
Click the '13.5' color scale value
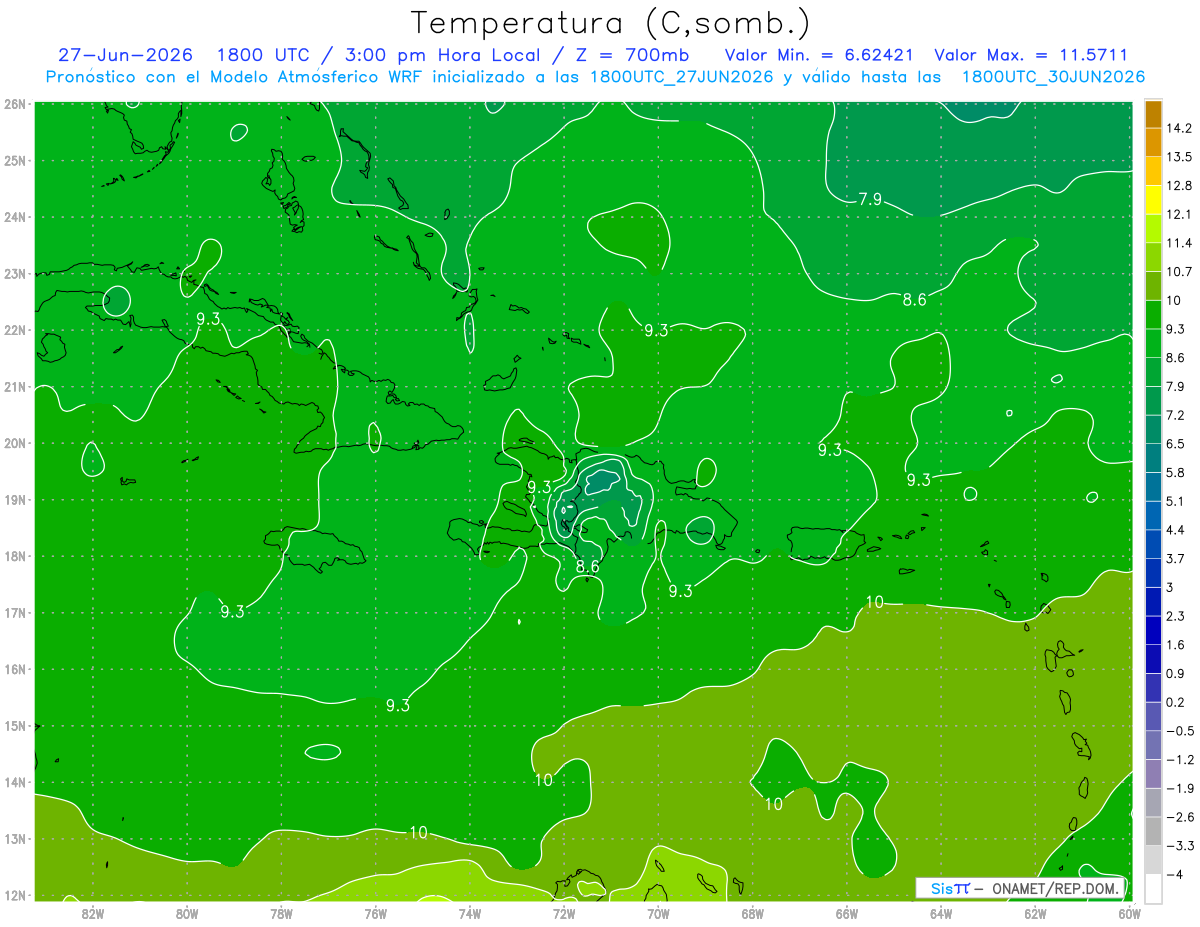(x=1179, y=157)
